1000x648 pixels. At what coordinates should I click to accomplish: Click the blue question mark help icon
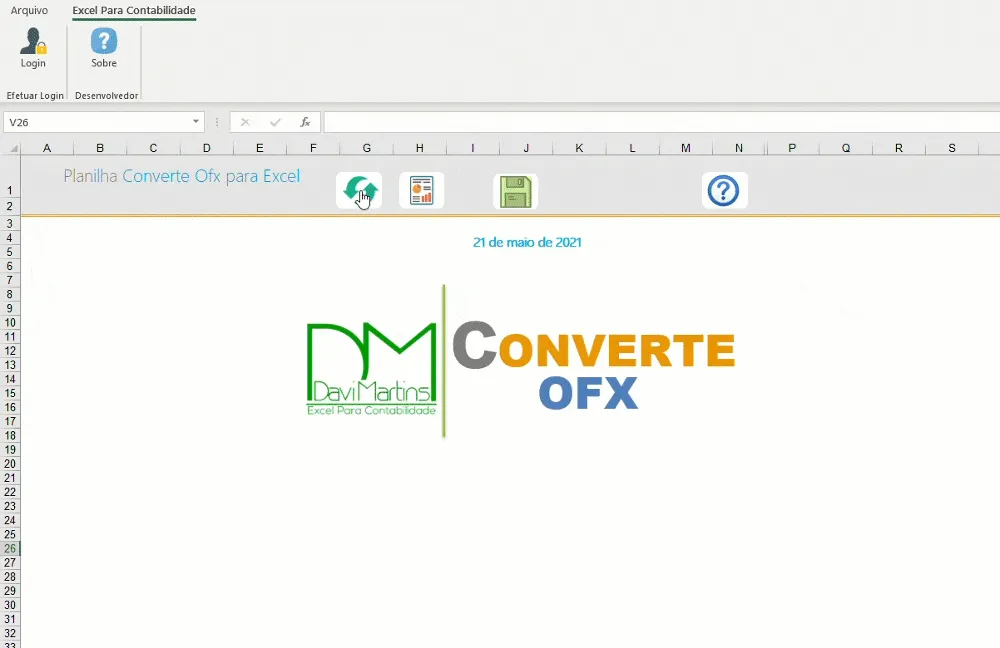click(x=724, y=190)
